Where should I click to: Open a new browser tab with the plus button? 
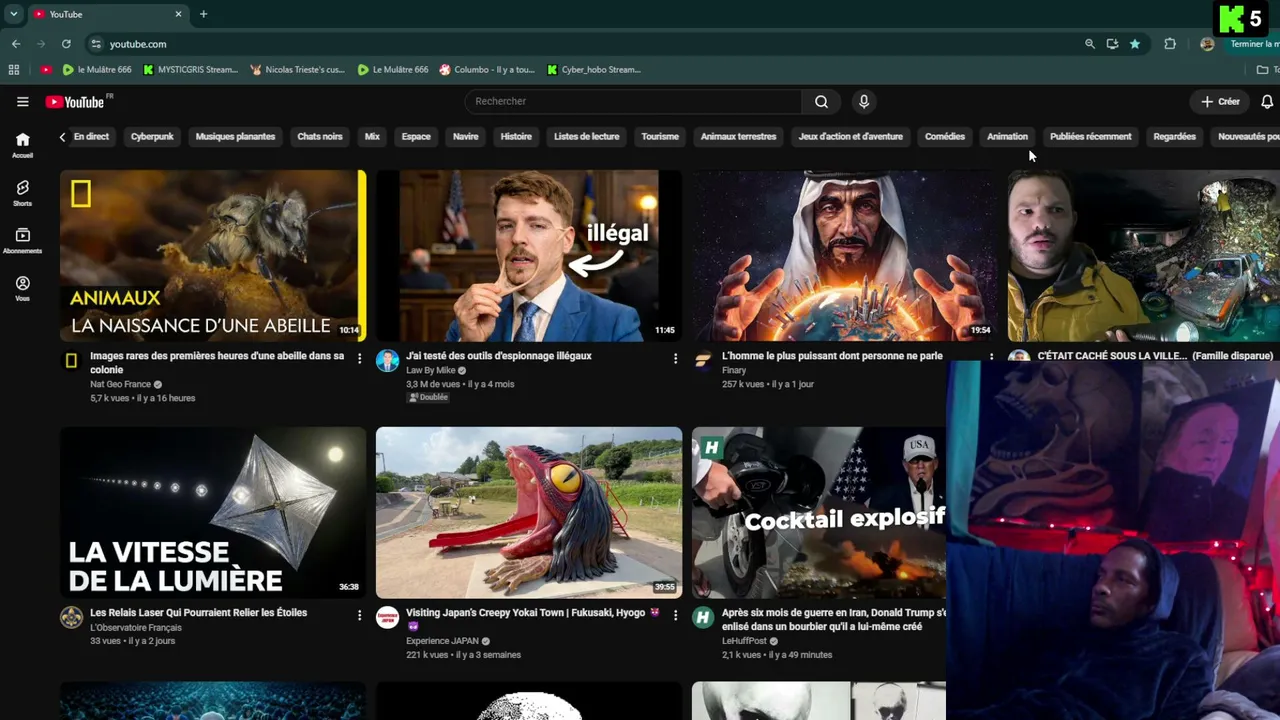tap(203, 14)
